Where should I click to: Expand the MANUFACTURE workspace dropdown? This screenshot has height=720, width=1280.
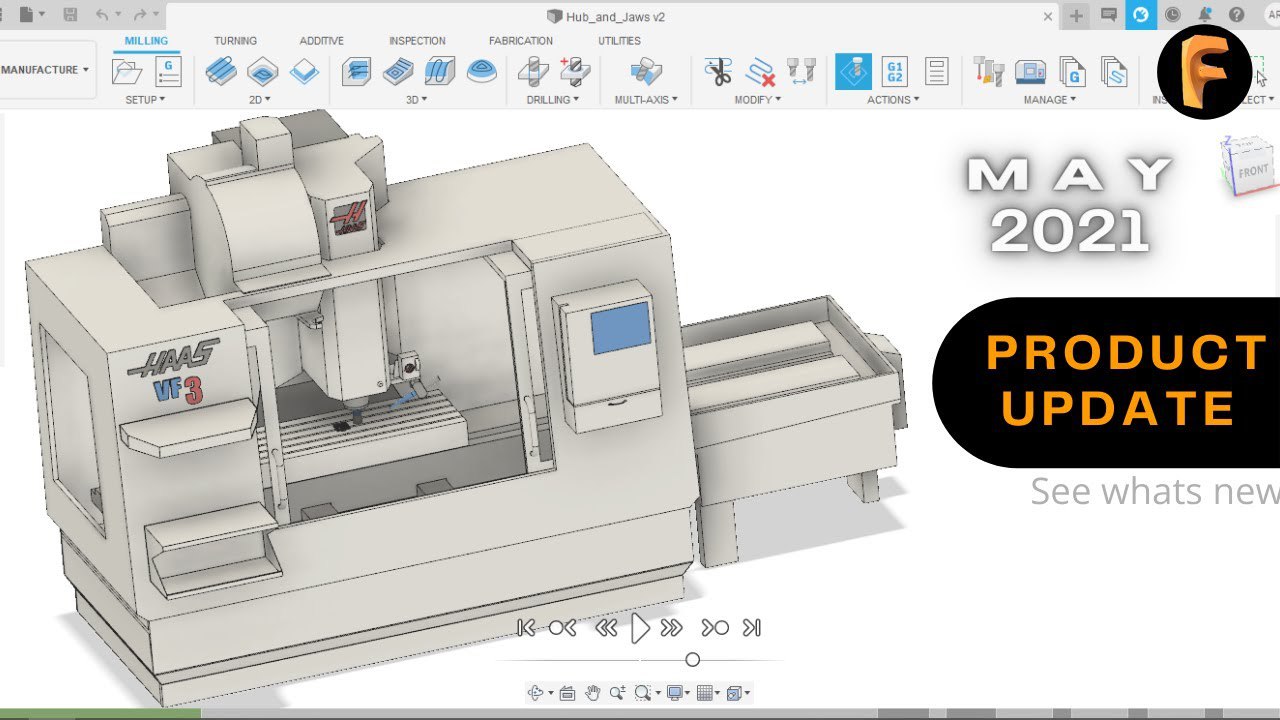tap(45, 70)
